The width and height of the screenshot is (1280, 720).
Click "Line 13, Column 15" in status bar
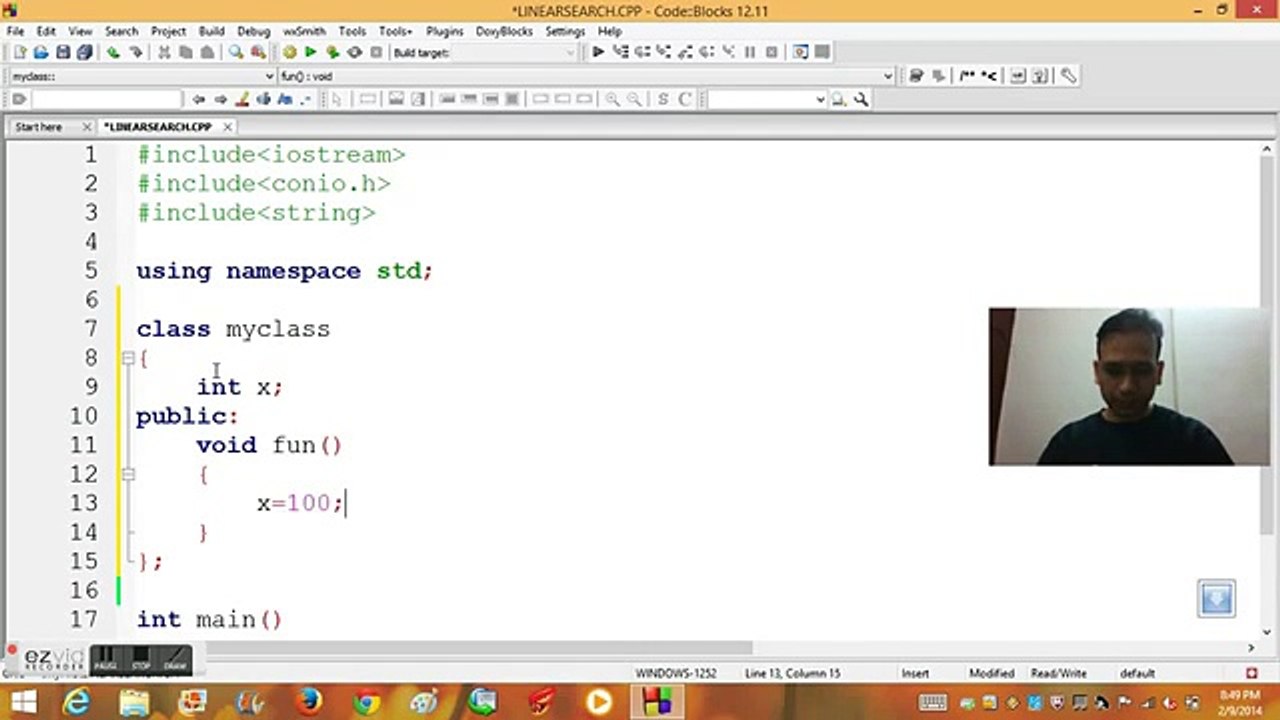[793, 673]
